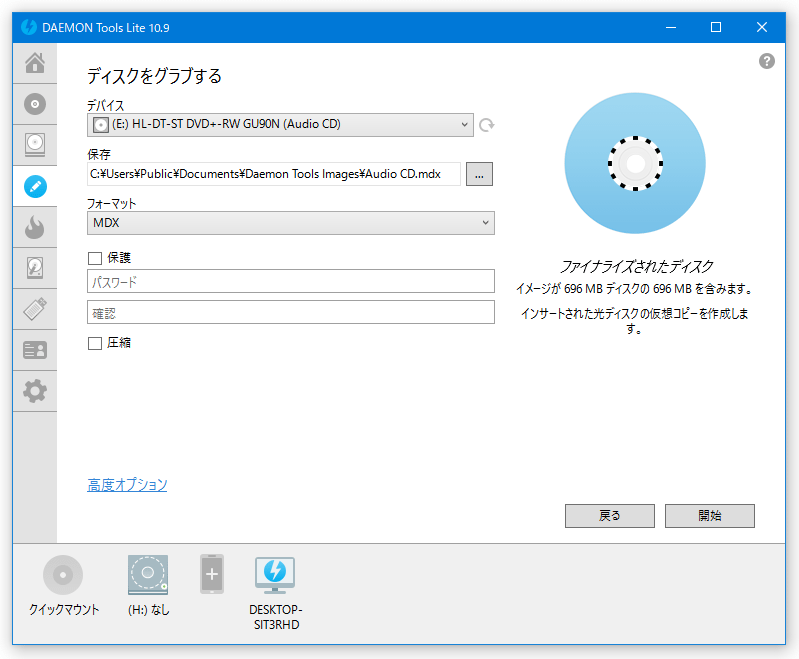Open the gear Settings icon
This screenshot has height=659, width=799.
[35, 391]
